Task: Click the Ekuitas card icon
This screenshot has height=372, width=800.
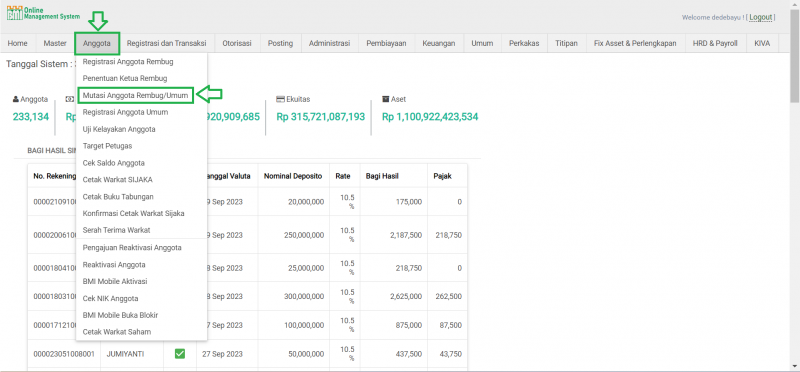Action: [280, 100]
